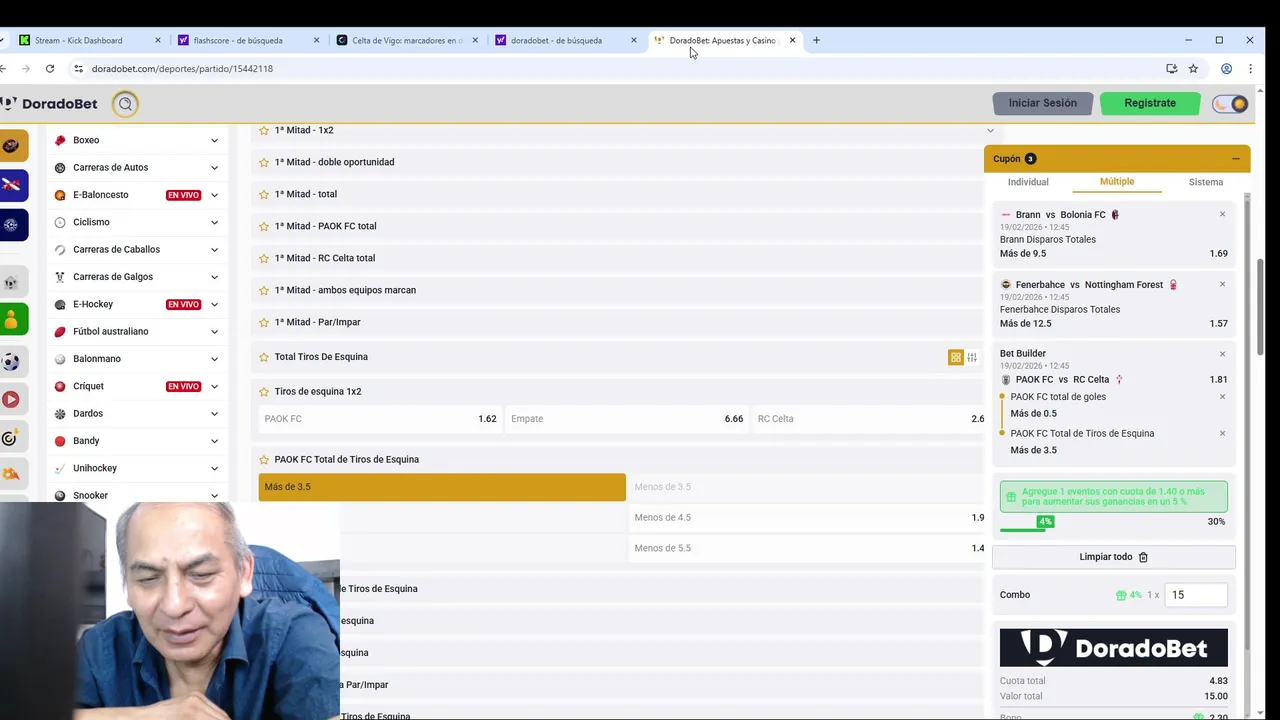Open the browser profile icon
Image resolution: width=1280 pixels, height=720 pixels.
(1226, 69)
